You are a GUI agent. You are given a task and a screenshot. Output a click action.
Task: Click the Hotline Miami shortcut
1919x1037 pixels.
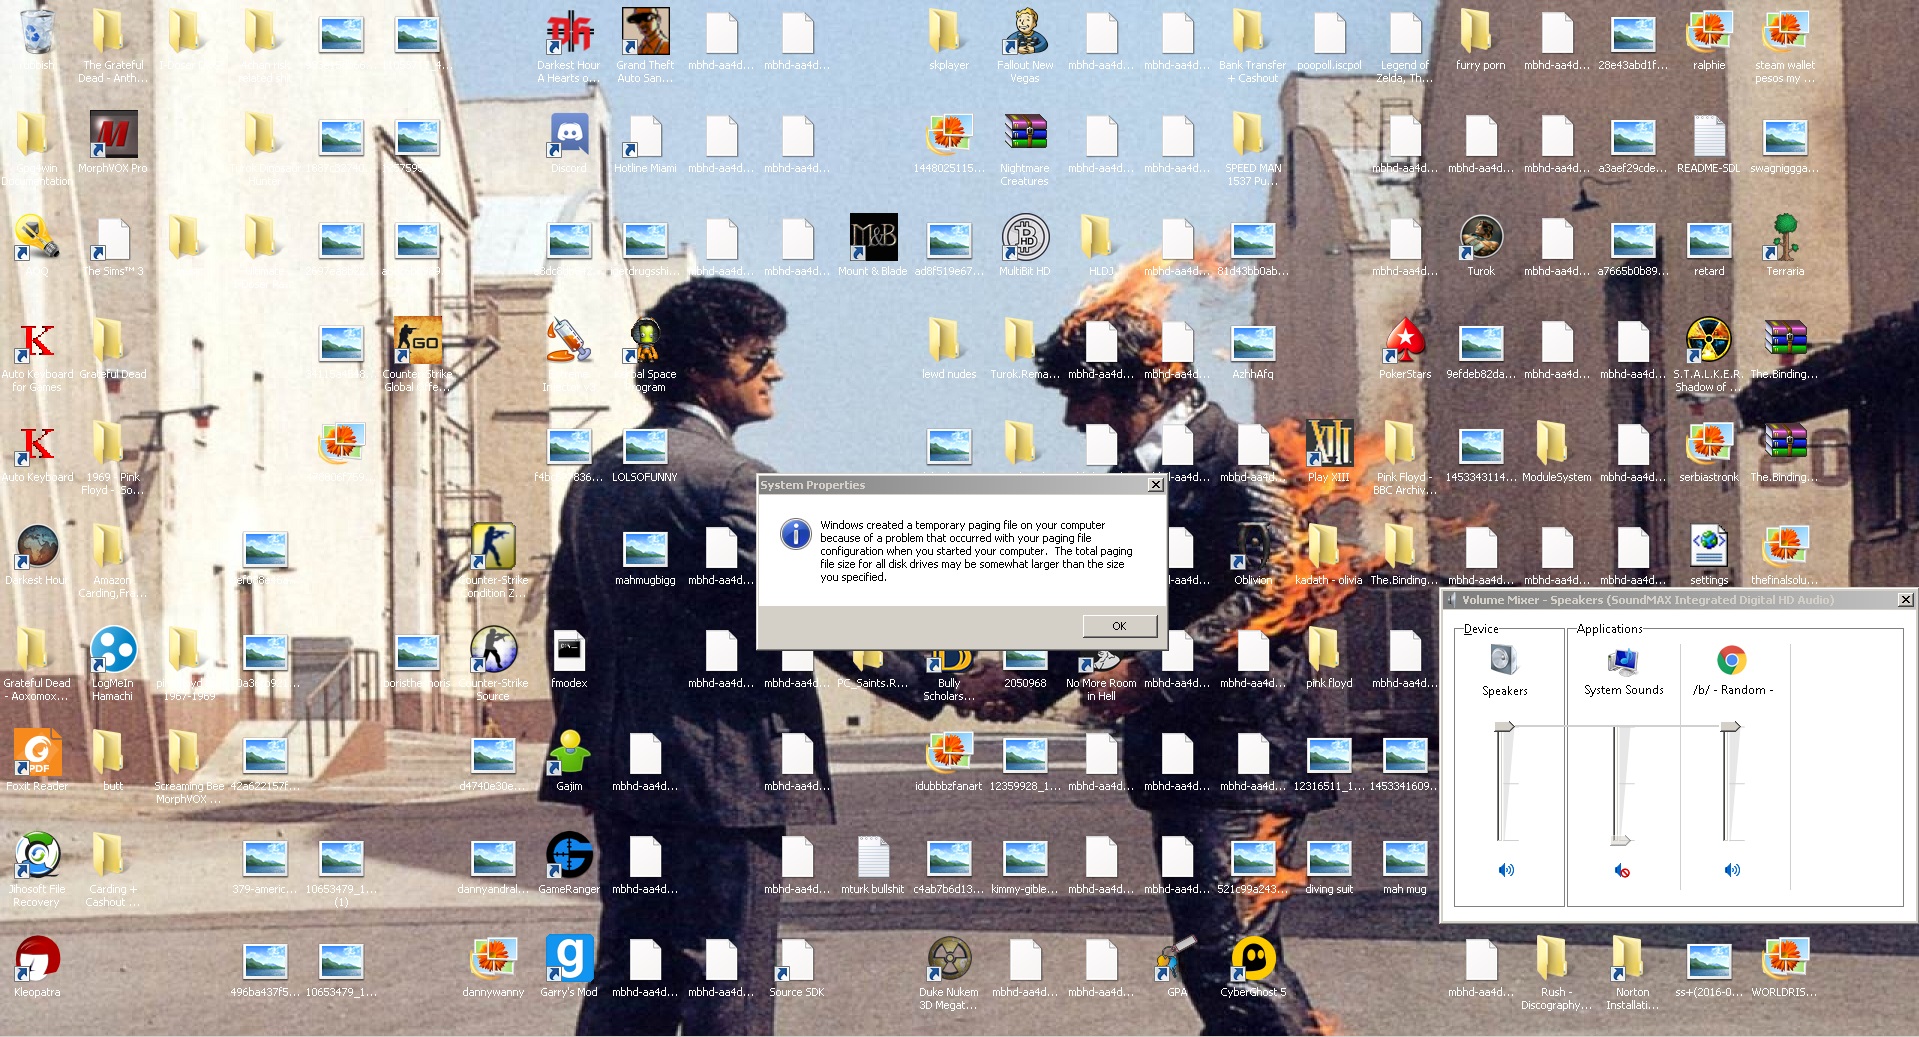click(645, 135)
